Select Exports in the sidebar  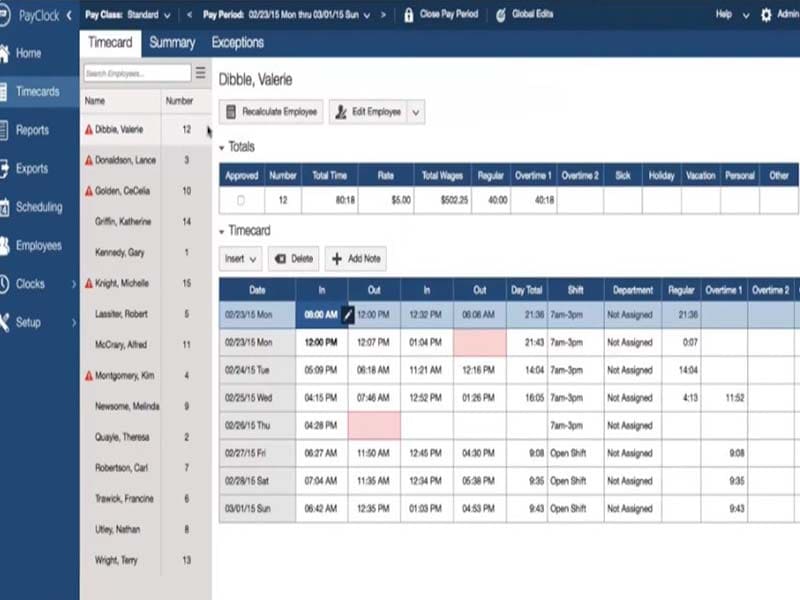tap(35, 168)
